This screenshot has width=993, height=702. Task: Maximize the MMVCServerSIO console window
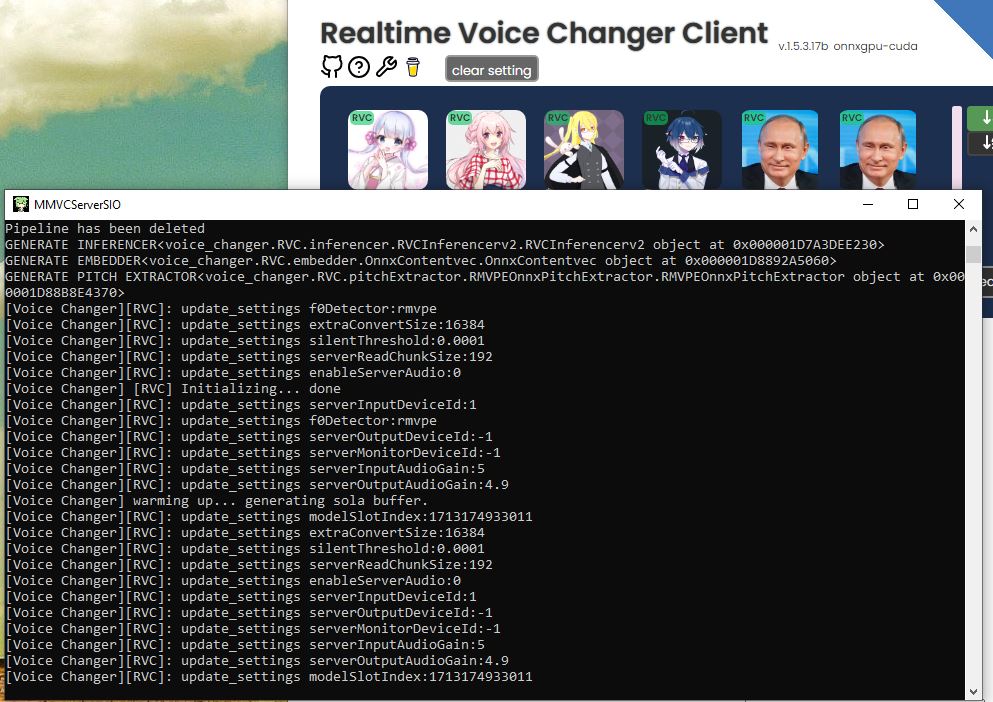pos(913,204)
